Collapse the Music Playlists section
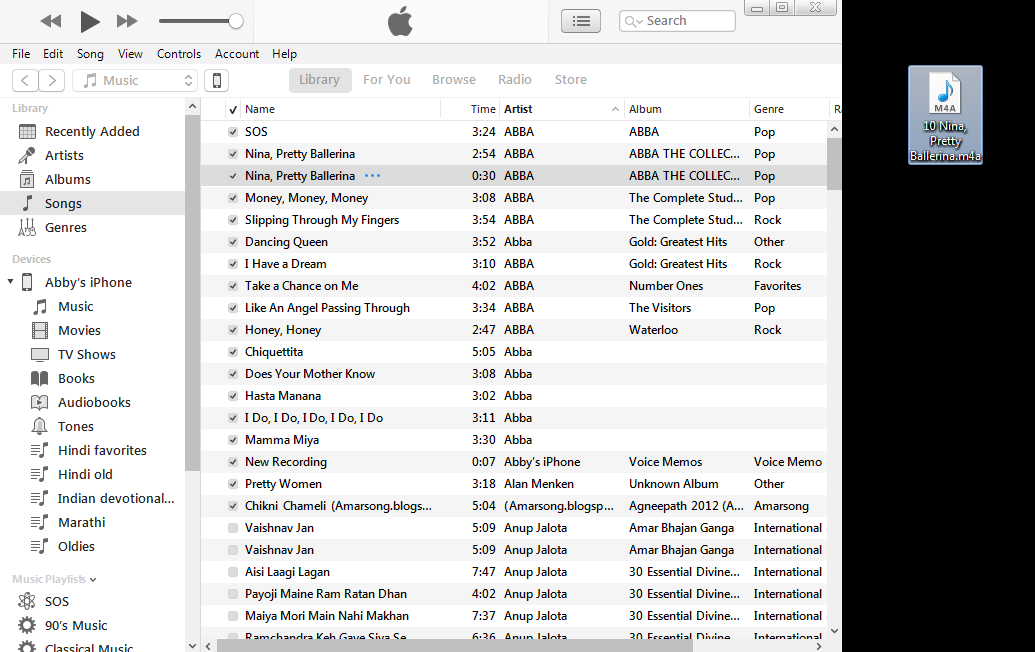This screenshot has height=652, width=1035. tap(93, 579)
